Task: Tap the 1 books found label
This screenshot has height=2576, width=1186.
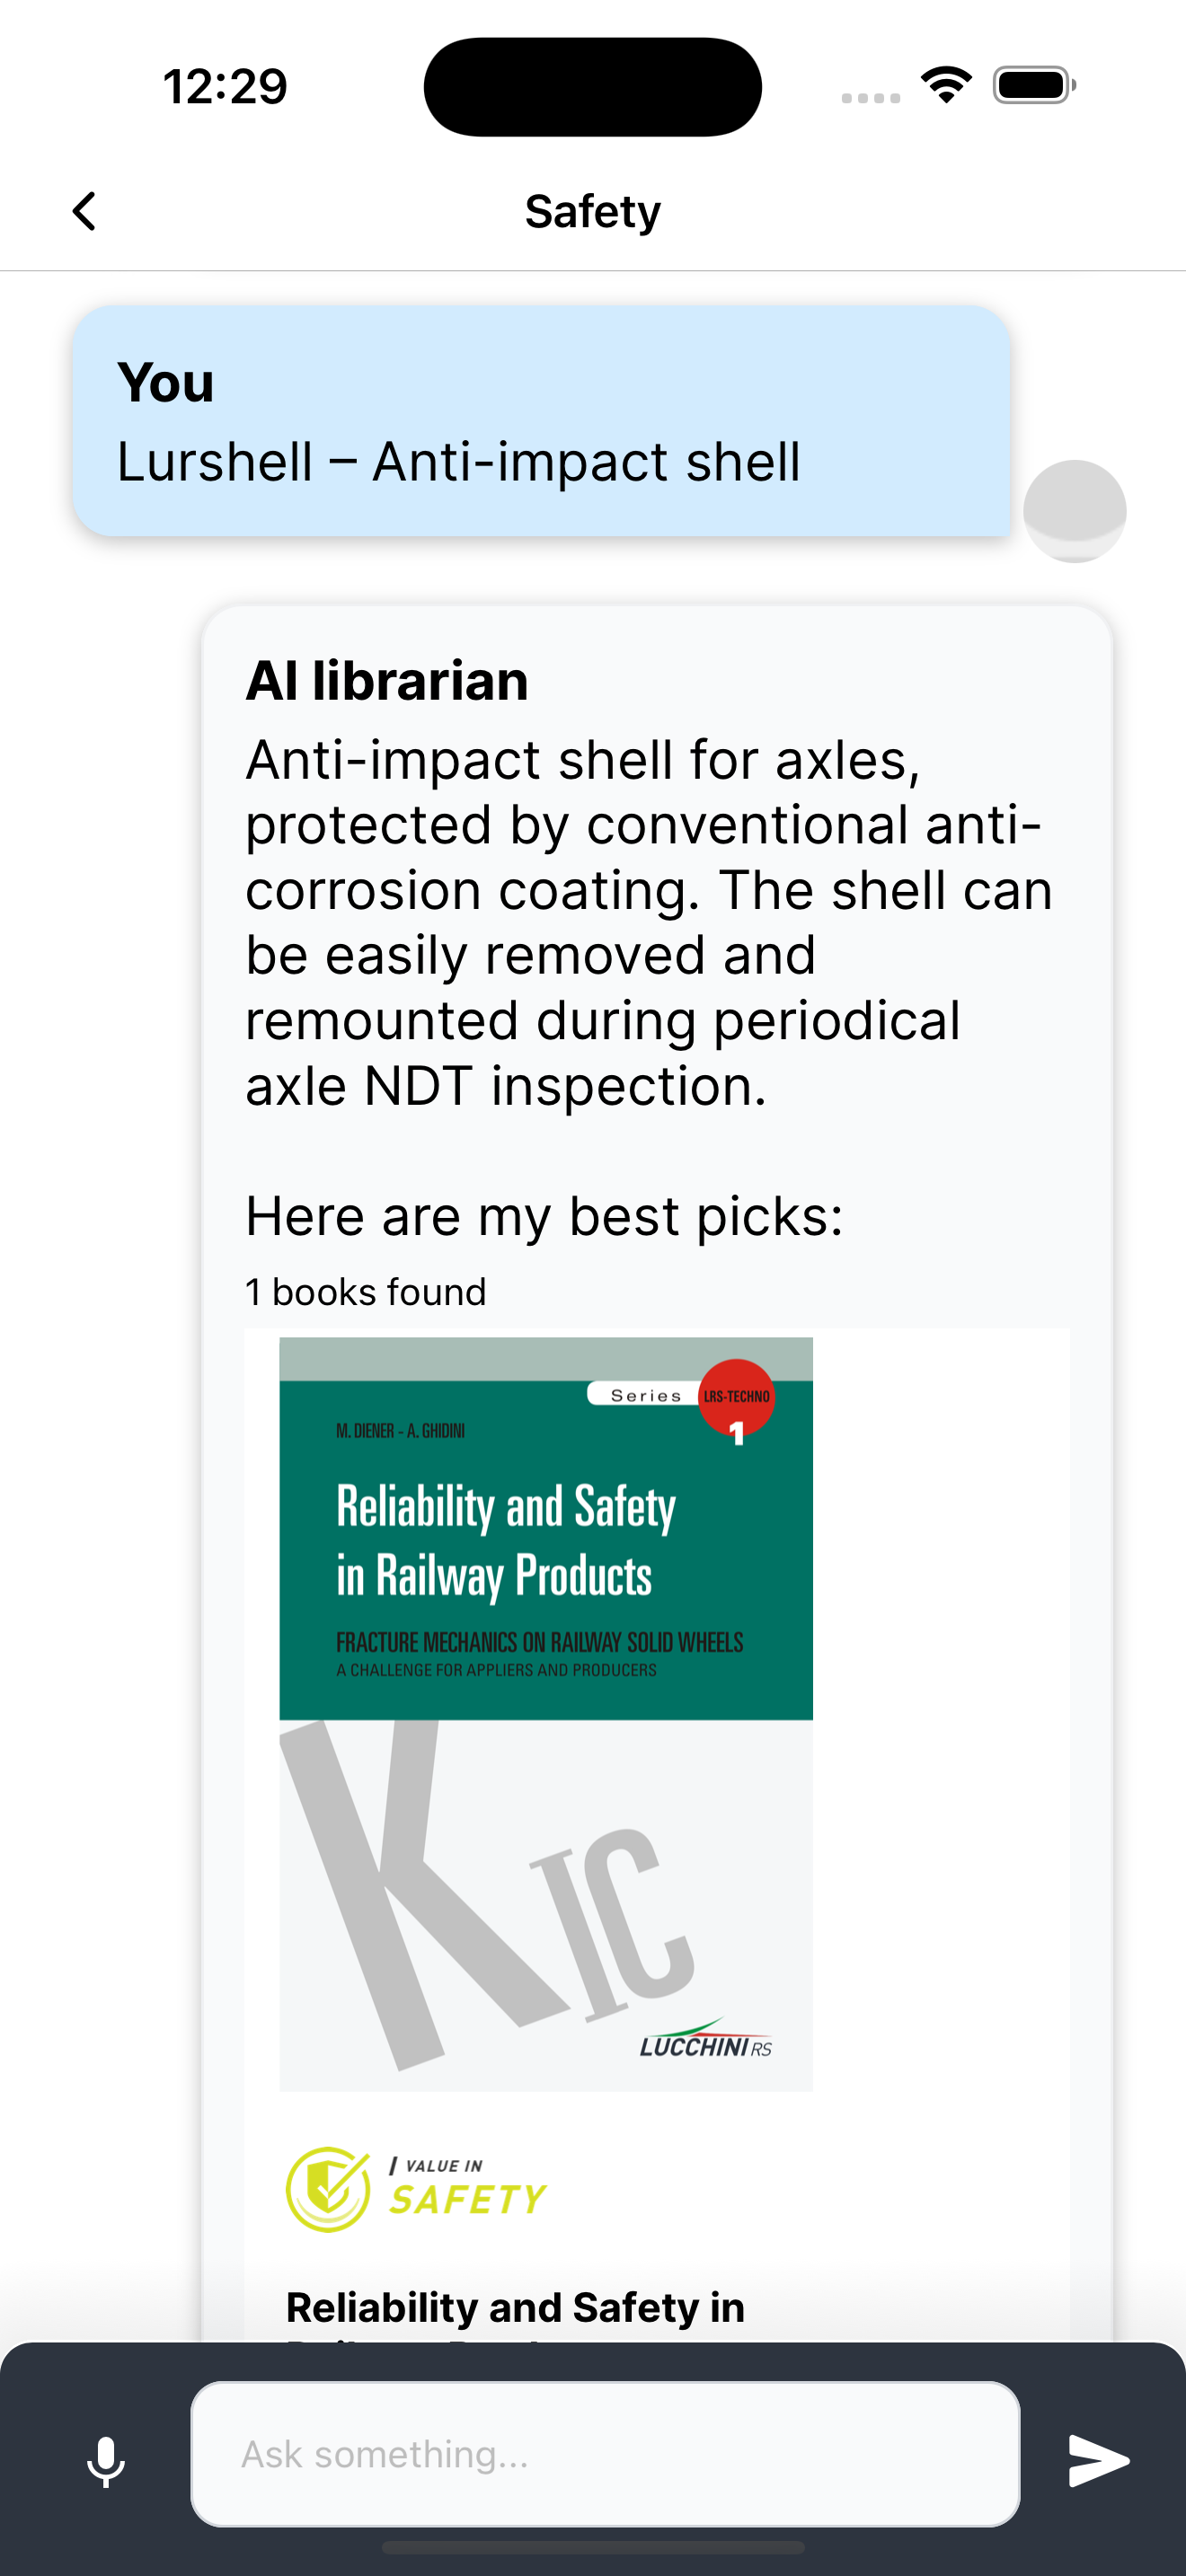Action: click(366, 1292)
